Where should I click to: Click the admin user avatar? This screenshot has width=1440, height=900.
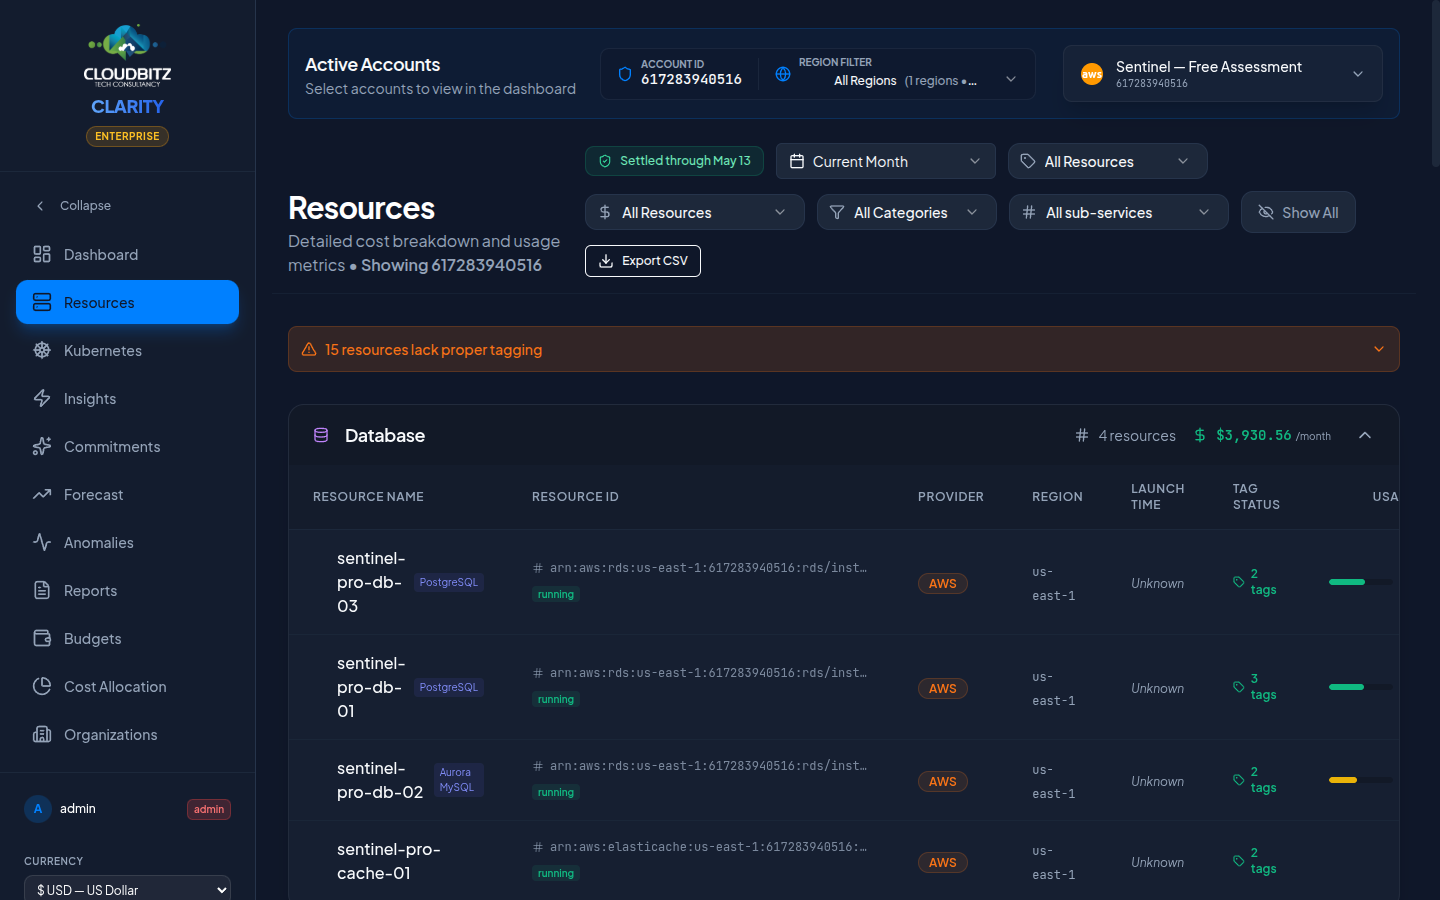click(38, 809)
